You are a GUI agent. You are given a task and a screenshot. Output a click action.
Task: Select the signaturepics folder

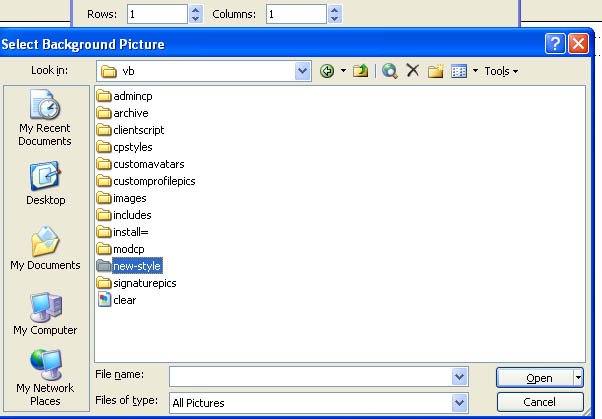(136, 283)
